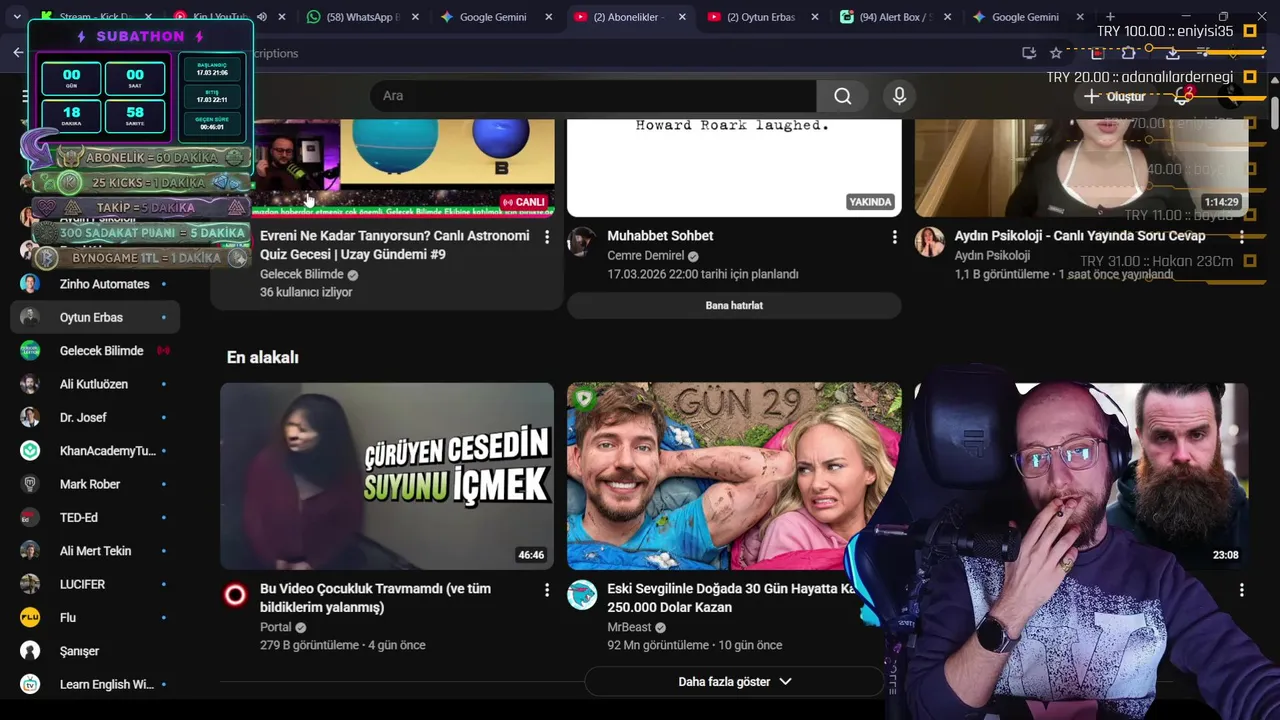Screen dimensions: 1280x720
Task: Select the active Abonelikler tab
Action: tap(630, 17)
